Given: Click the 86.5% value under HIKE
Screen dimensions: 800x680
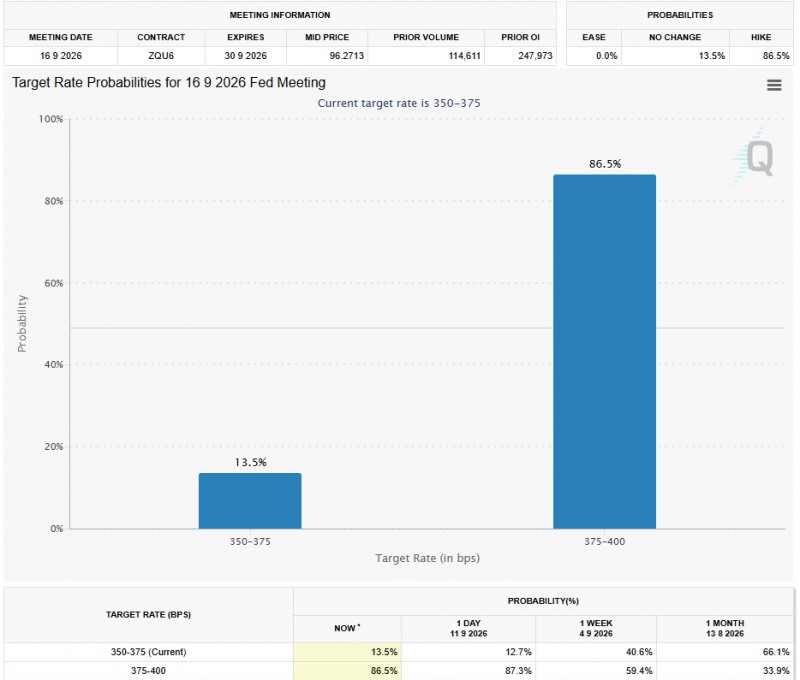Looking at the screenshot, I should [x=776, y=56].
